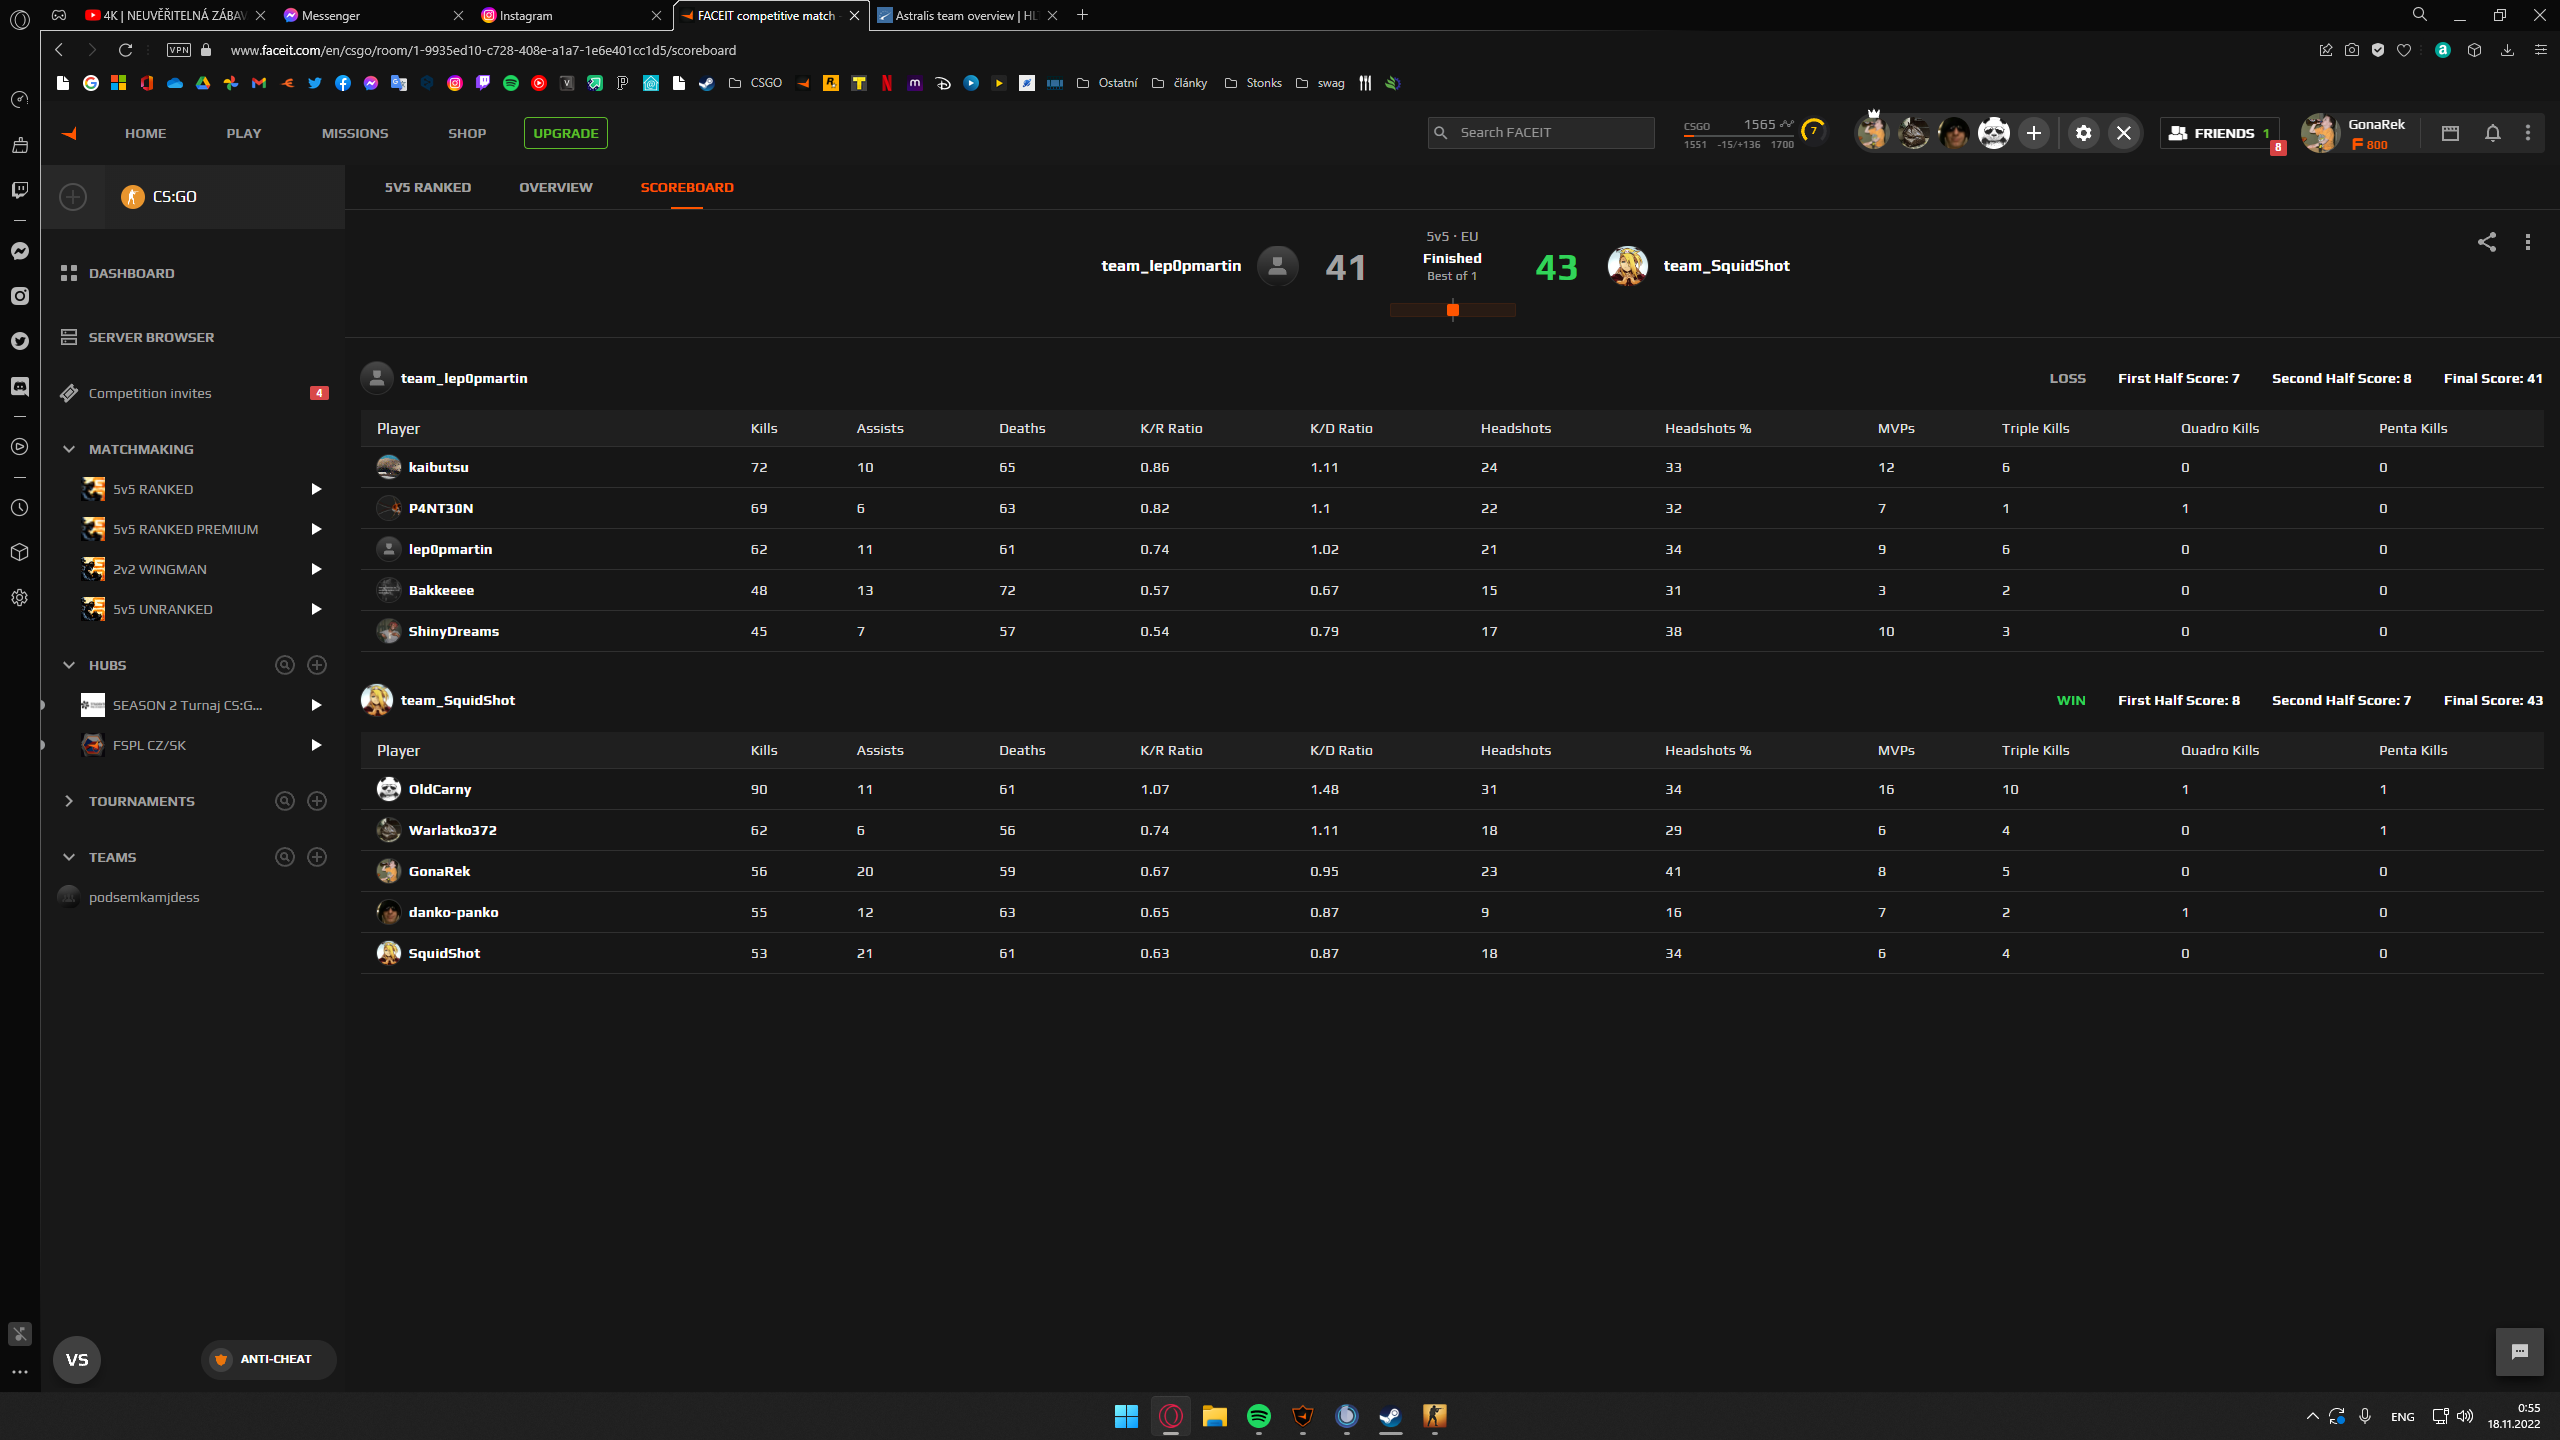2560x1440 pixels.
Task: Open the notifications bell
Action: (2493, 133)
